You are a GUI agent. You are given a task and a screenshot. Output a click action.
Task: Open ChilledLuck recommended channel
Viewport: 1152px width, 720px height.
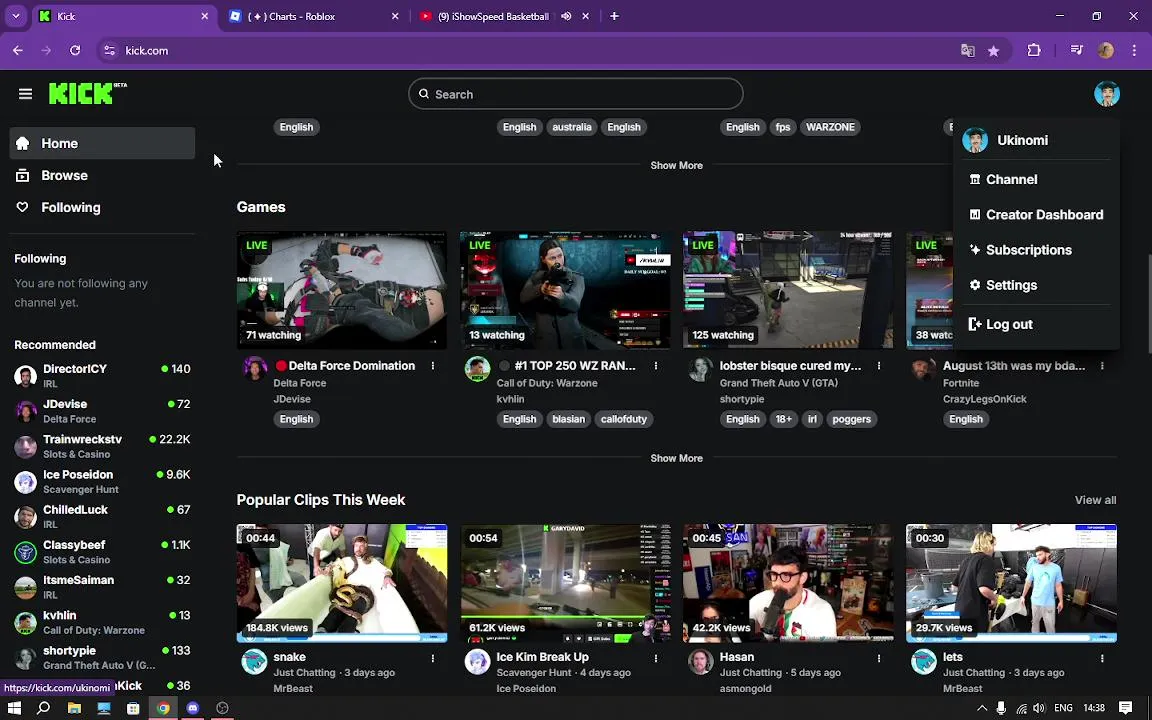tap(102, 516)
